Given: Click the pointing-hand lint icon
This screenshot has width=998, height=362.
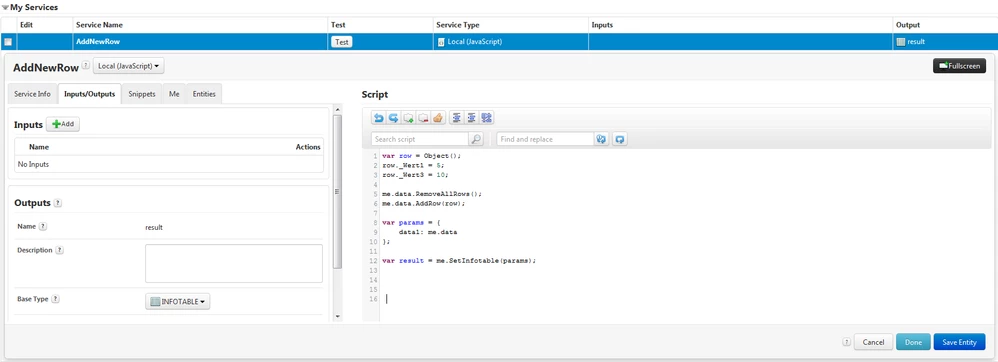Looking at the screenshot, I should (438, 118).
